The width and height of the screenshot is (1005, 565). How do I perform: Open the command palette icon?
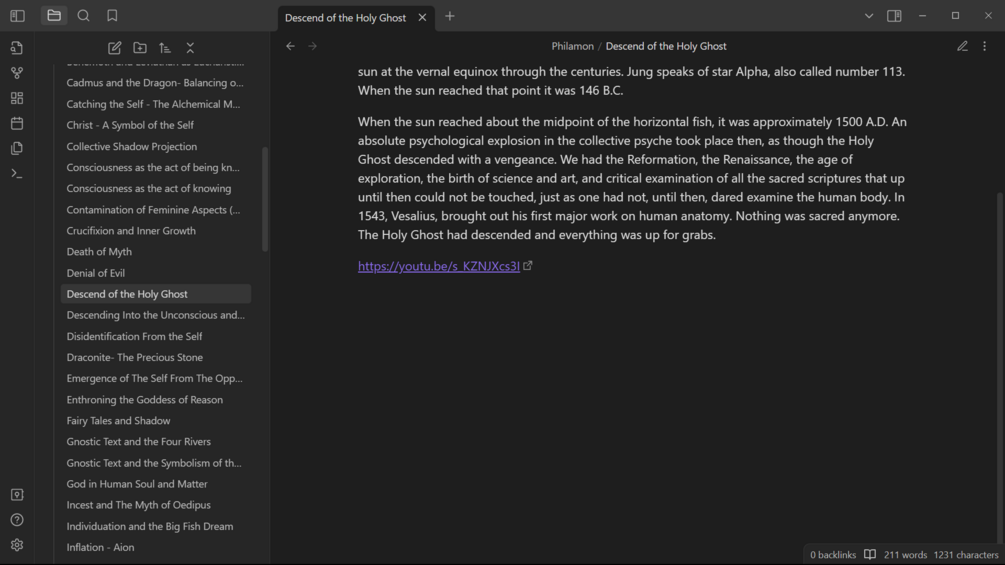(x=17, y=174)
